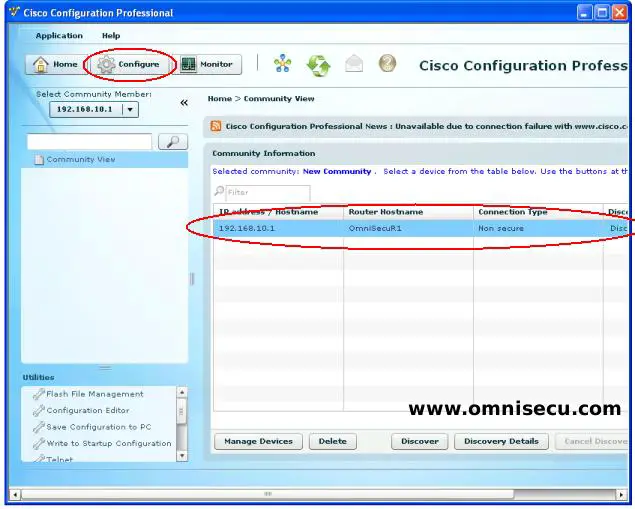Close the Cisco Configuration Professional window
635x509 pixels.
point(620,13)
